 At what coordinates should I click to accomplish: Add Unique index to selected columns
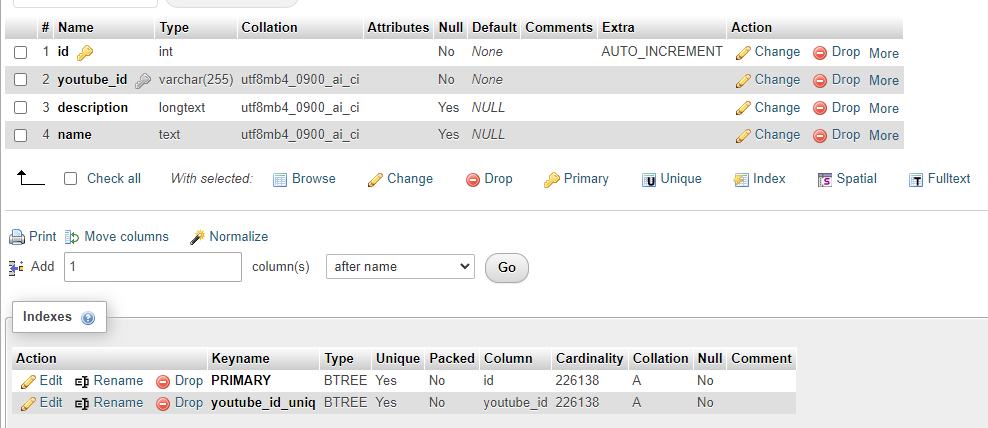point(671,179)
